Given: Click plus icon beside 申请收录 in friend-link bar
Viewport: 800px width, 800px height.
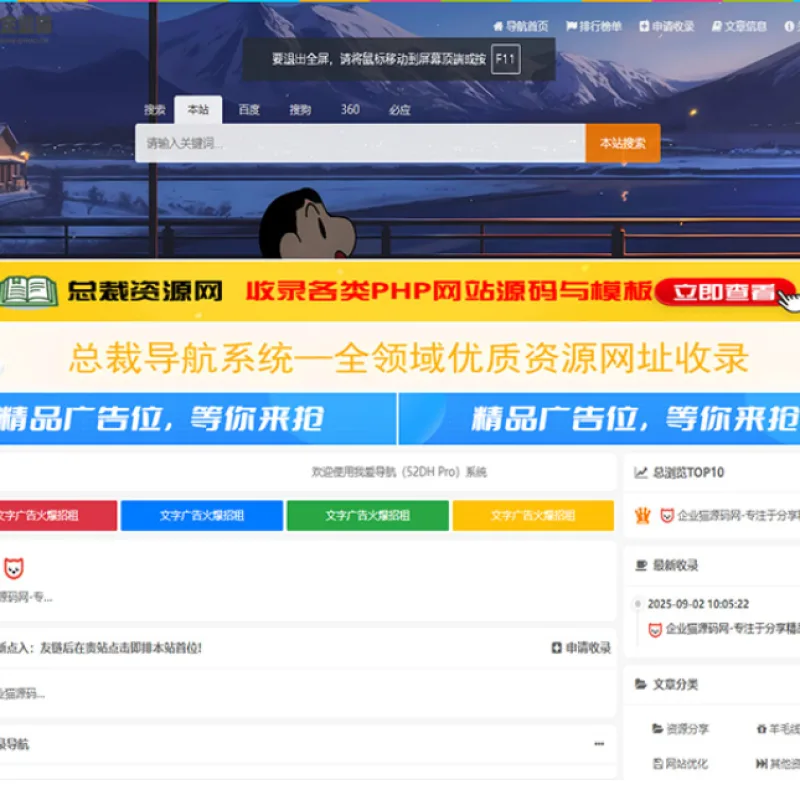Looking at the screenshot, I should [557, 647].
